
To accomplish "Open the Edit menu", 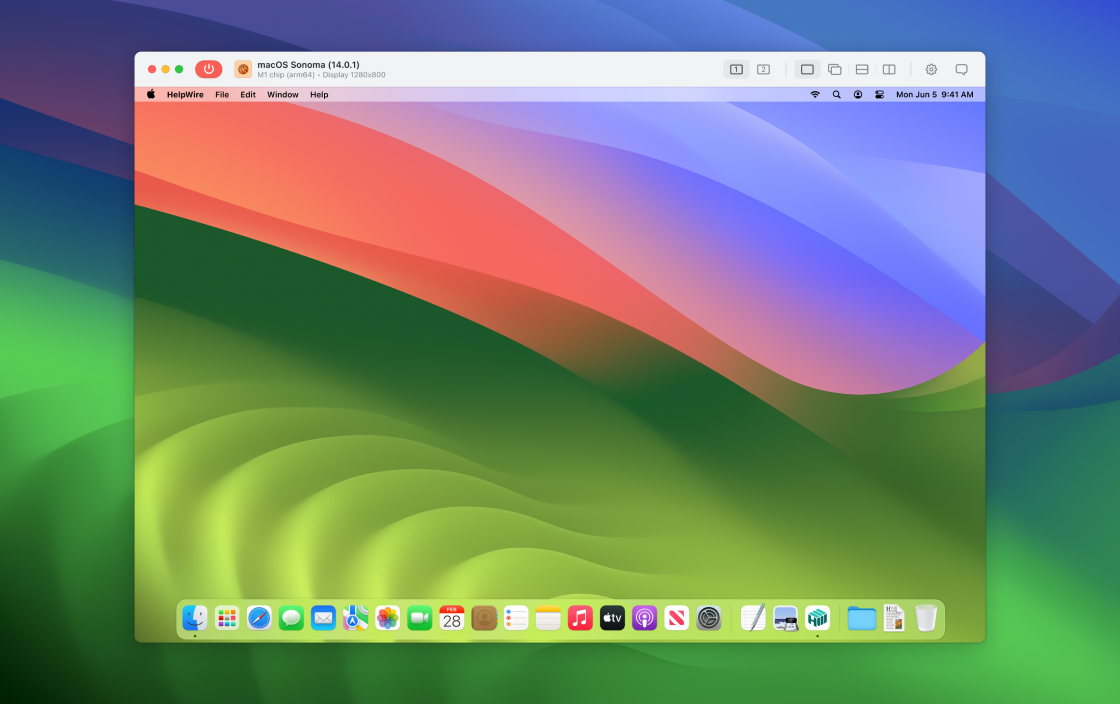I will [x=248, y=94].
